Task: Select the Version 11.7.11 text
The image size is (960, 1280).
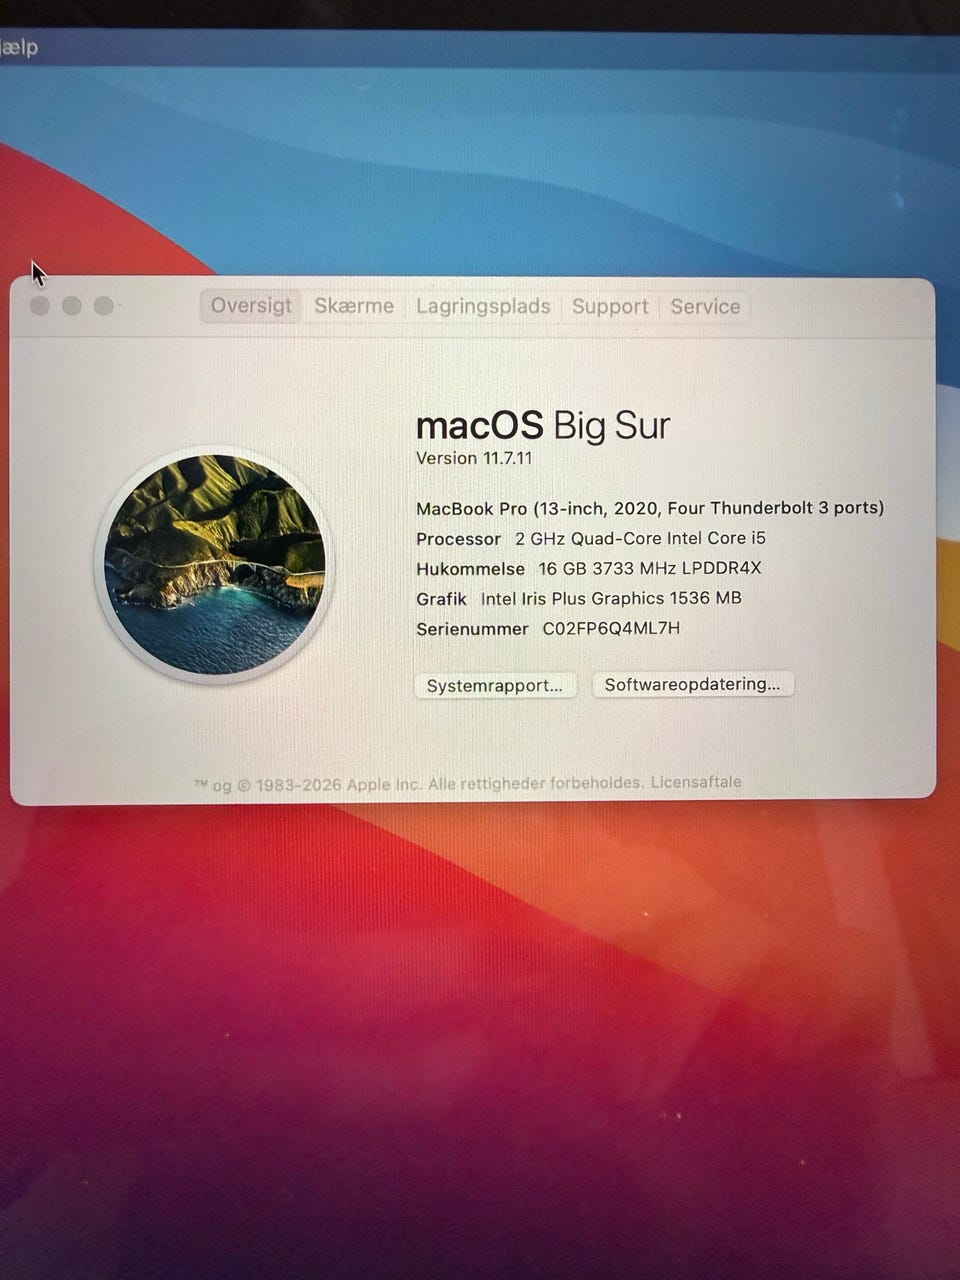Action: pos(474,459)
